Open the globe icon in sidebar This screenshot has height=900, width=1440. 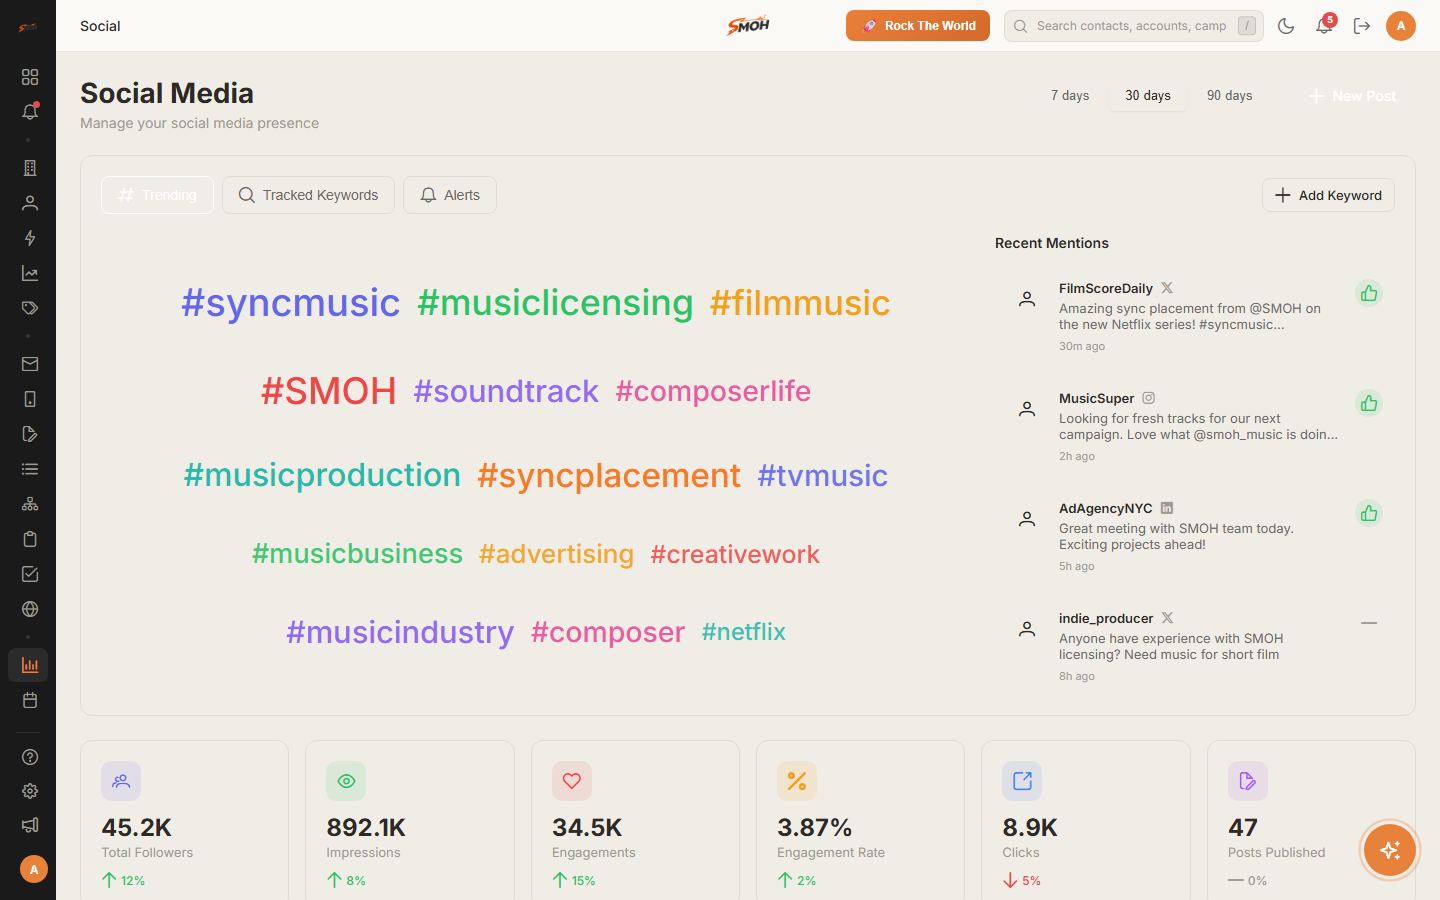tap(30, 609)
